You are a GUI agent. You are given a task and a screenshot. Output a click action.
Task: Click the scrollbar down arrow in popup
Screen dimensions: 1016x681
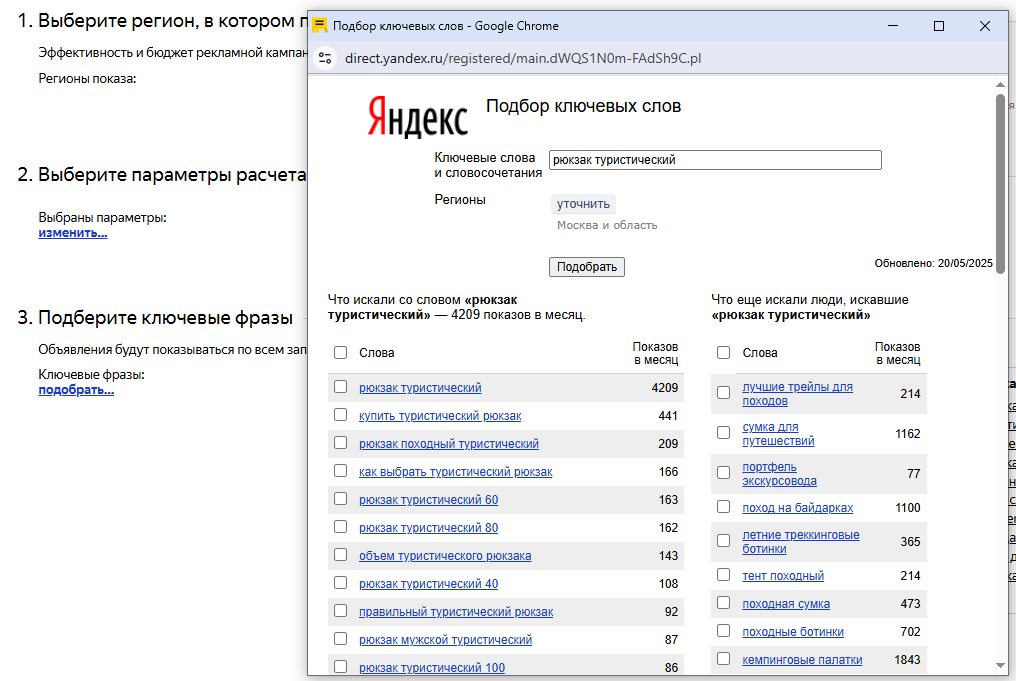1000,665
